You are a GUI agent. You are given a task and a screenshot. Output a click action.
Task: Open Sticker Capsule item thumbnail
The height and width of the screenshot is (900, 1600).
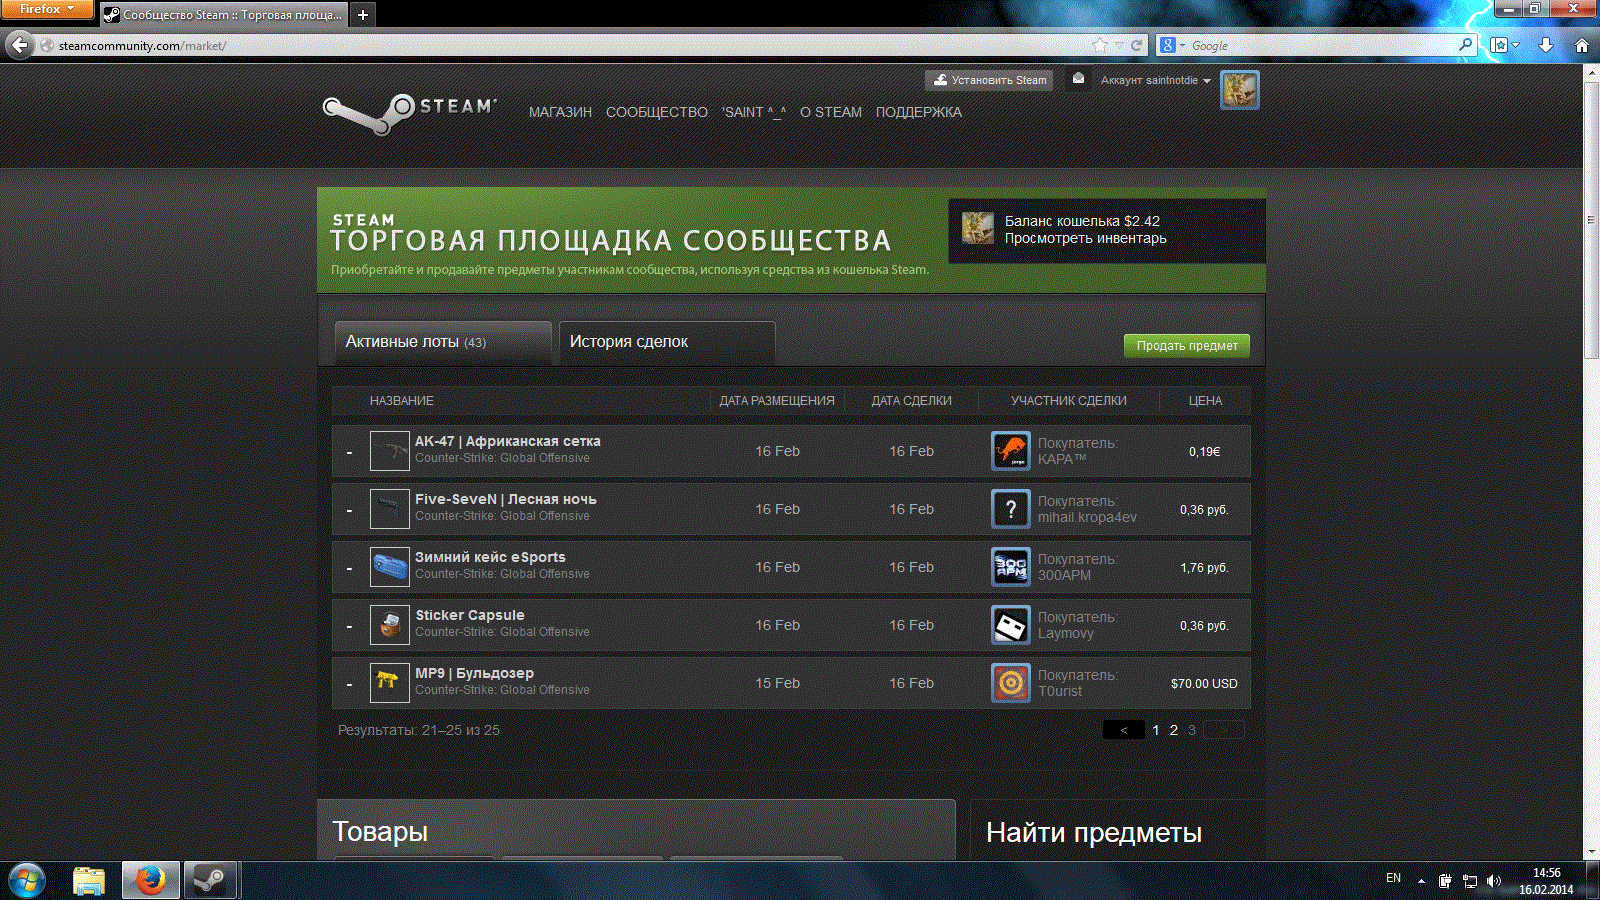pyautogui.click(x=389, y=625)
